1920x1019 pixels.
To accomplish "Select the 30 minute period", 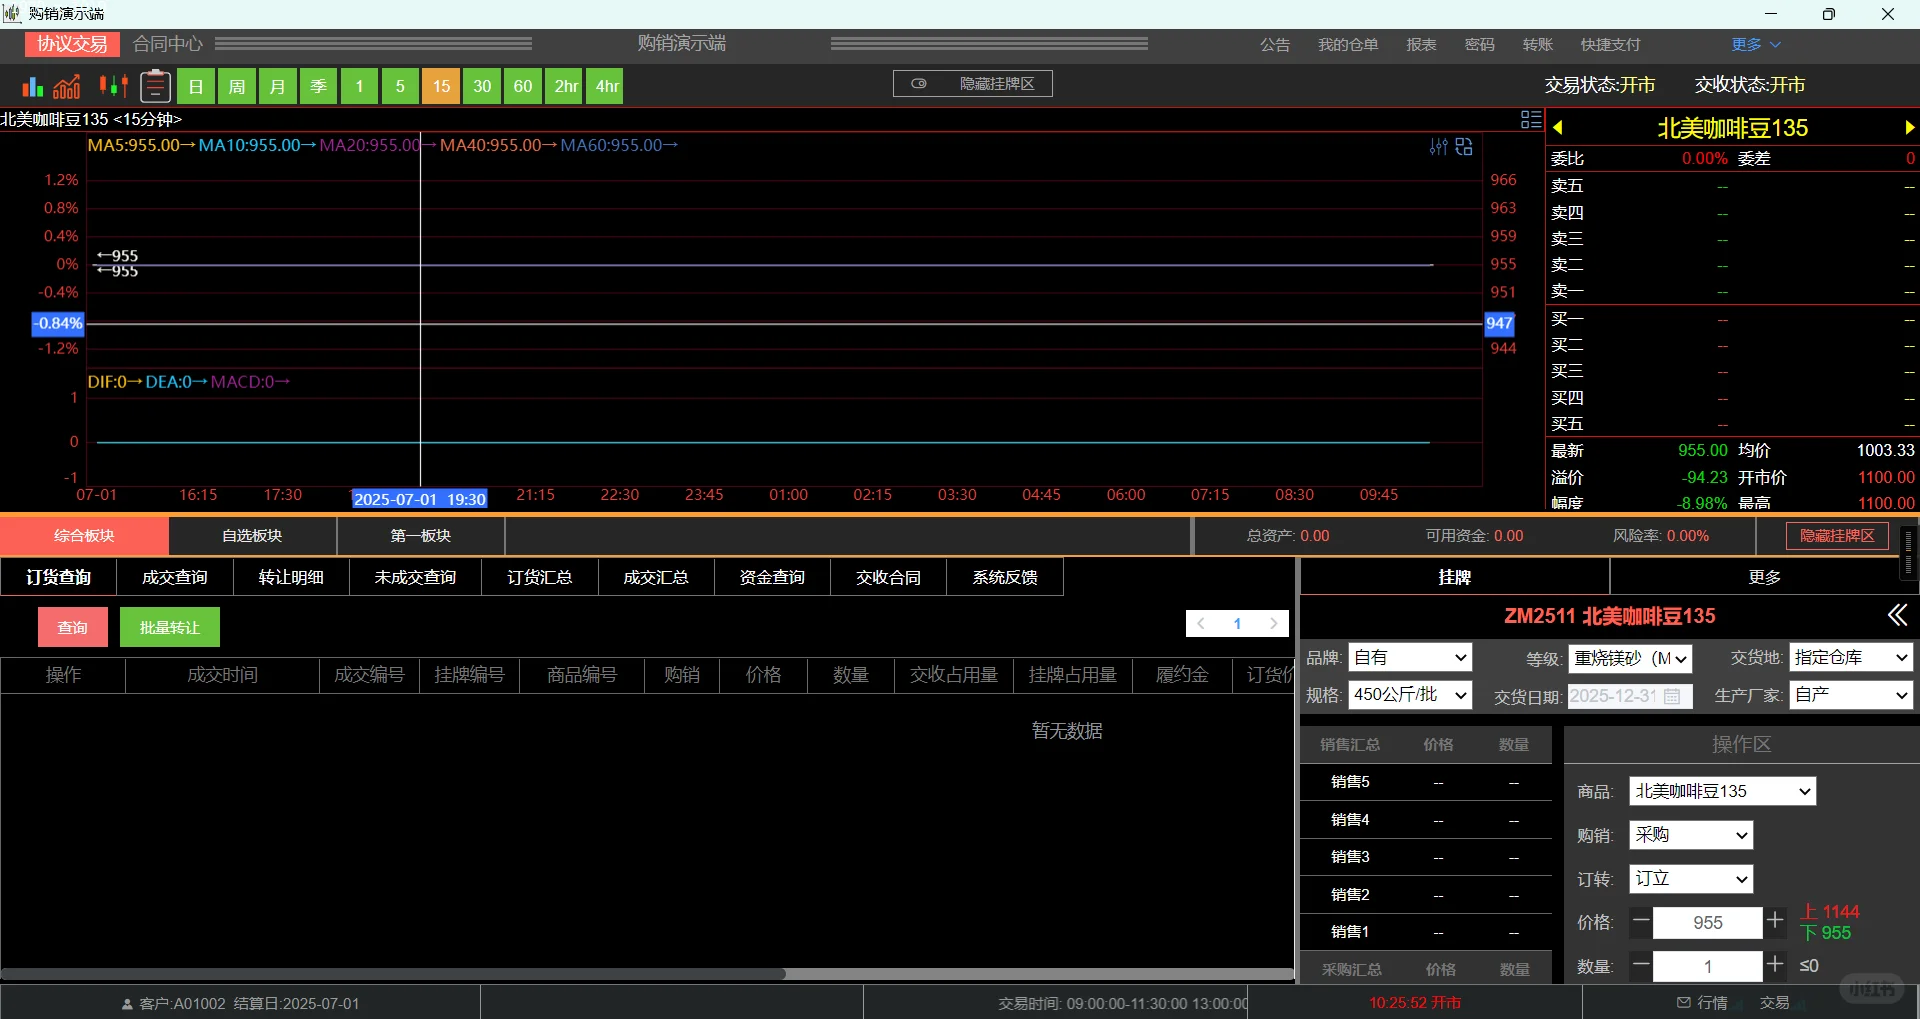I will pos(482,86).
